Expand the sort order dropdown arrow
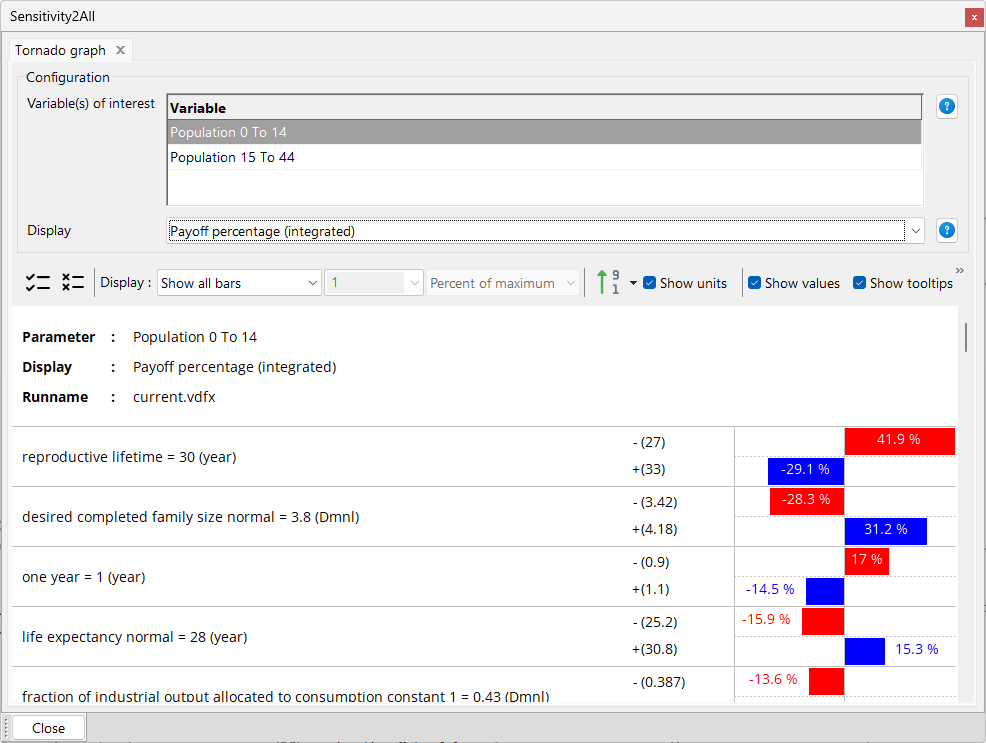 pos(633,283)
